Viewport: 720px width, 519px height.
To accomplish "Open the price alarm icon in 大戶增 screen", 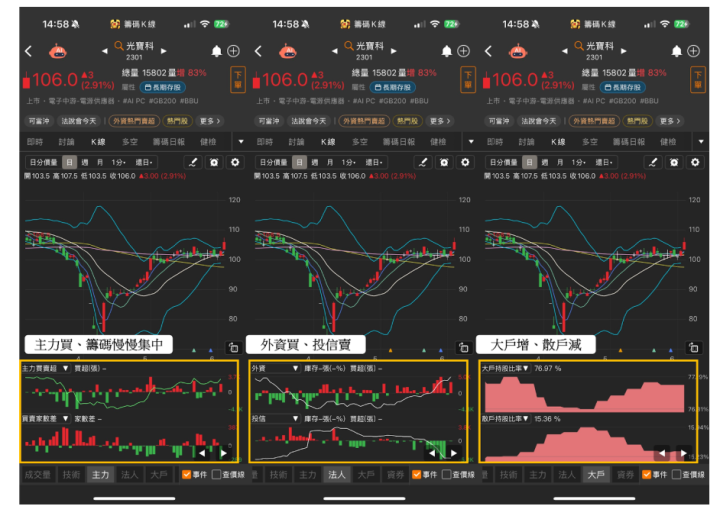I will pos(674,162).
